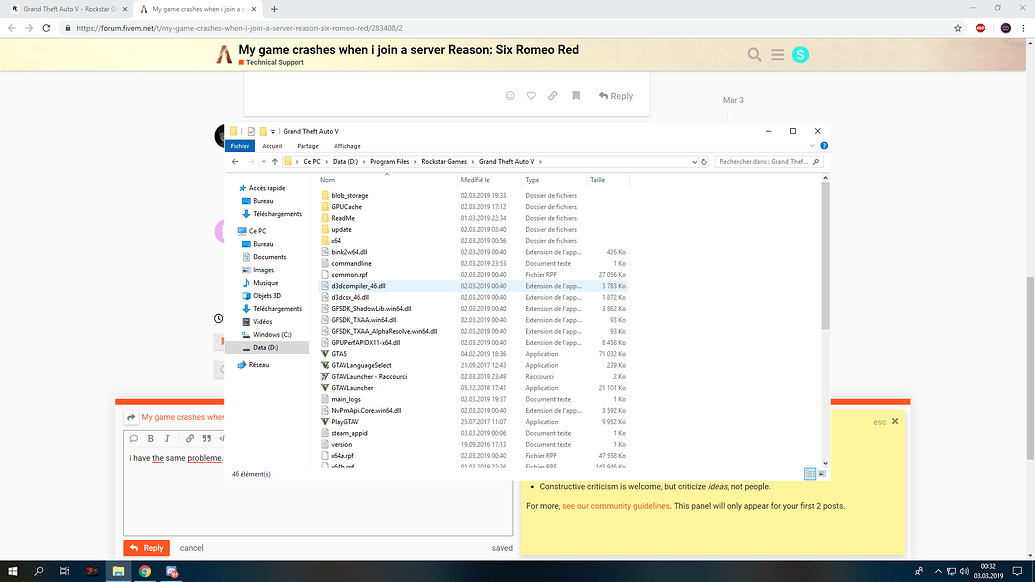Select Accès rapide in Explorer sidebar
The height and width of the screenshot is (582, 1035).
(267, 188)
